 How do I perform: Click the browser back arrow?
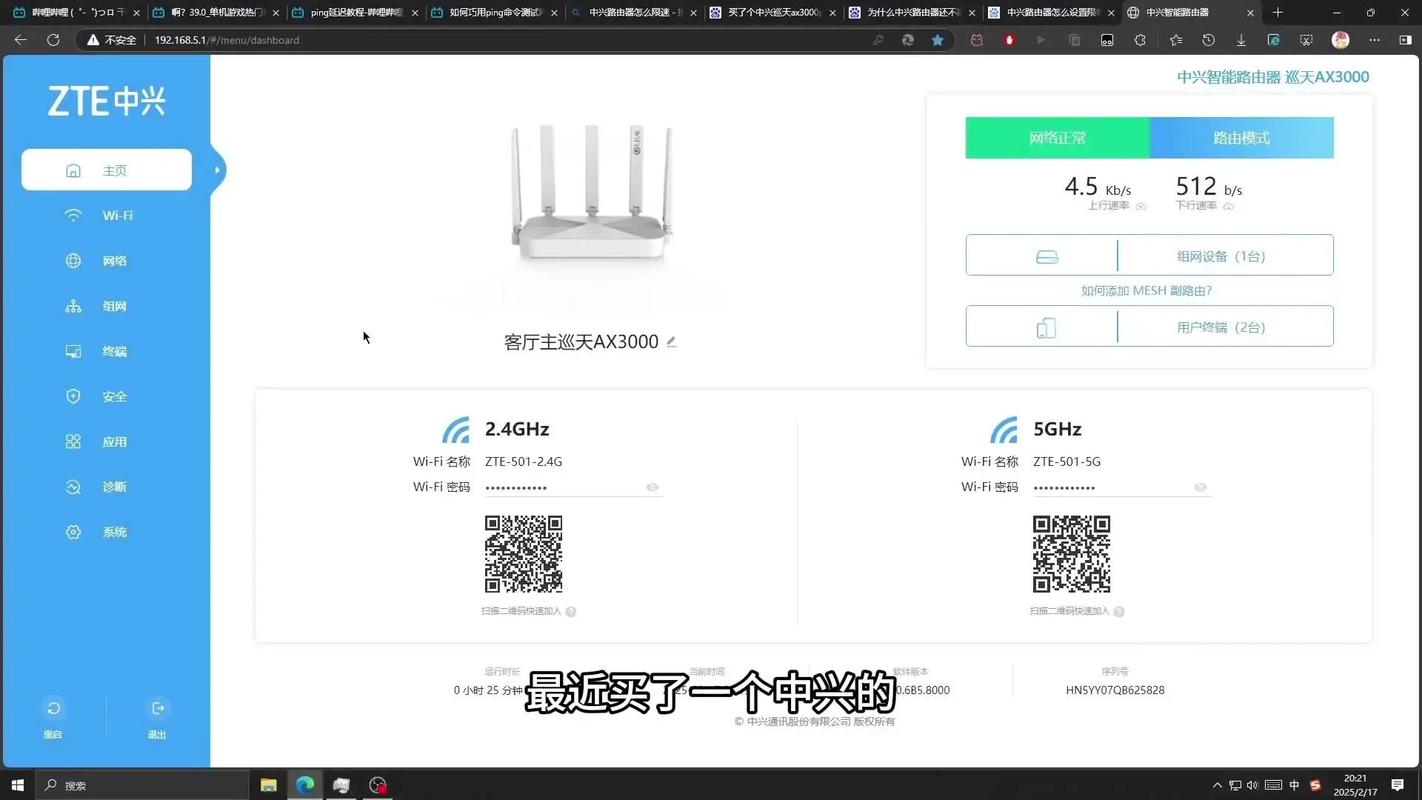point(20,40)
